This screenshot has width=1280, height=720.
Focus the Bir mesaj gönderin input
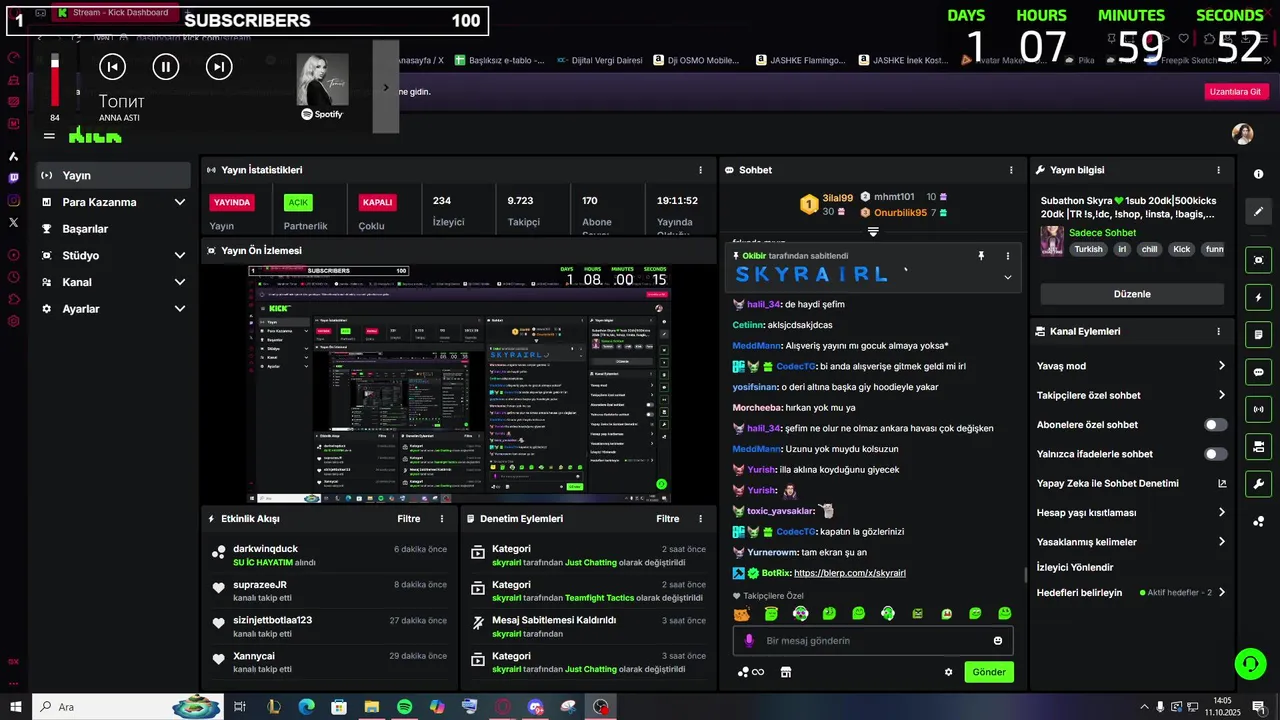(873, 641)
